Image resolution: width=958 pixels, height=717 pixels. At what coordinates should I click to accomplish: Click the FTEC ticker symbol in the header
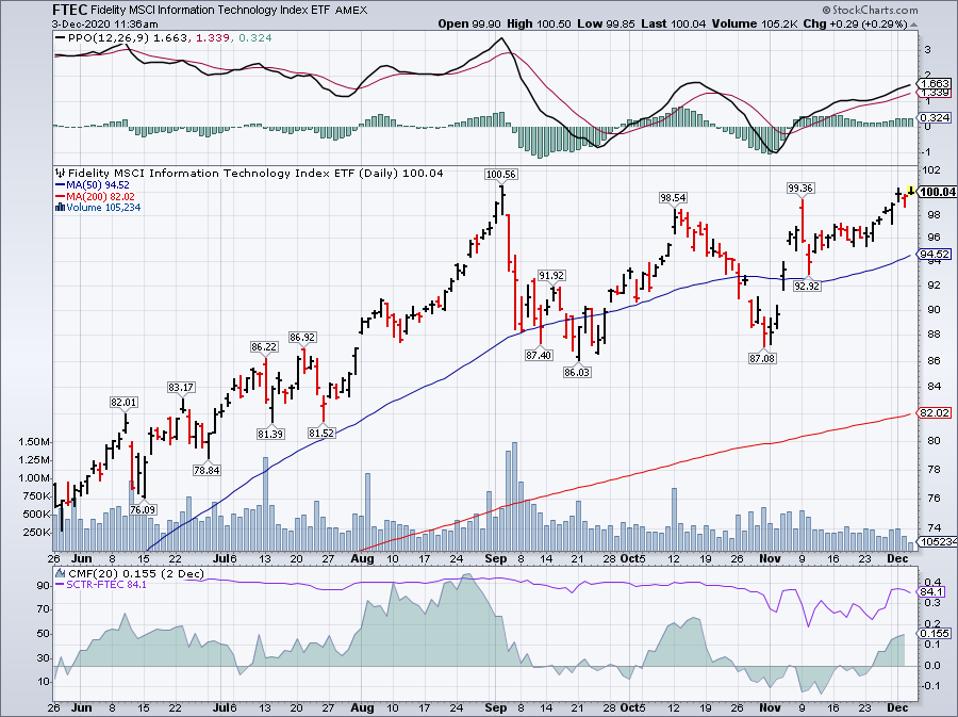pos(69,10)
